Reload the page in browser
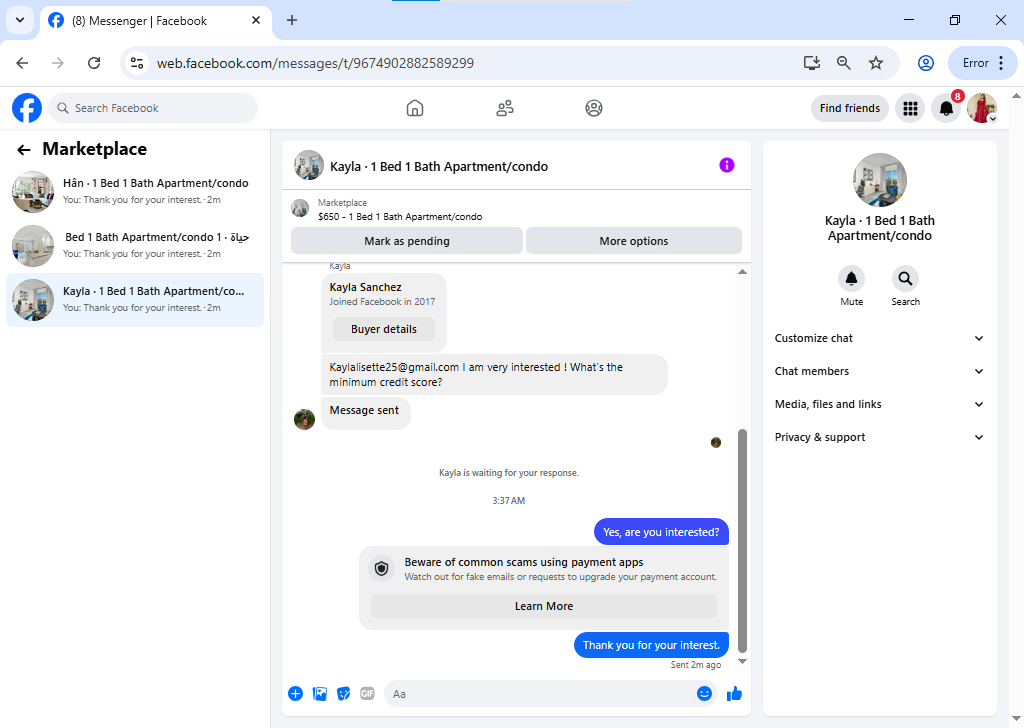Image resolution: width=1024 pixels, height=728 pixels. click(94, 63)
